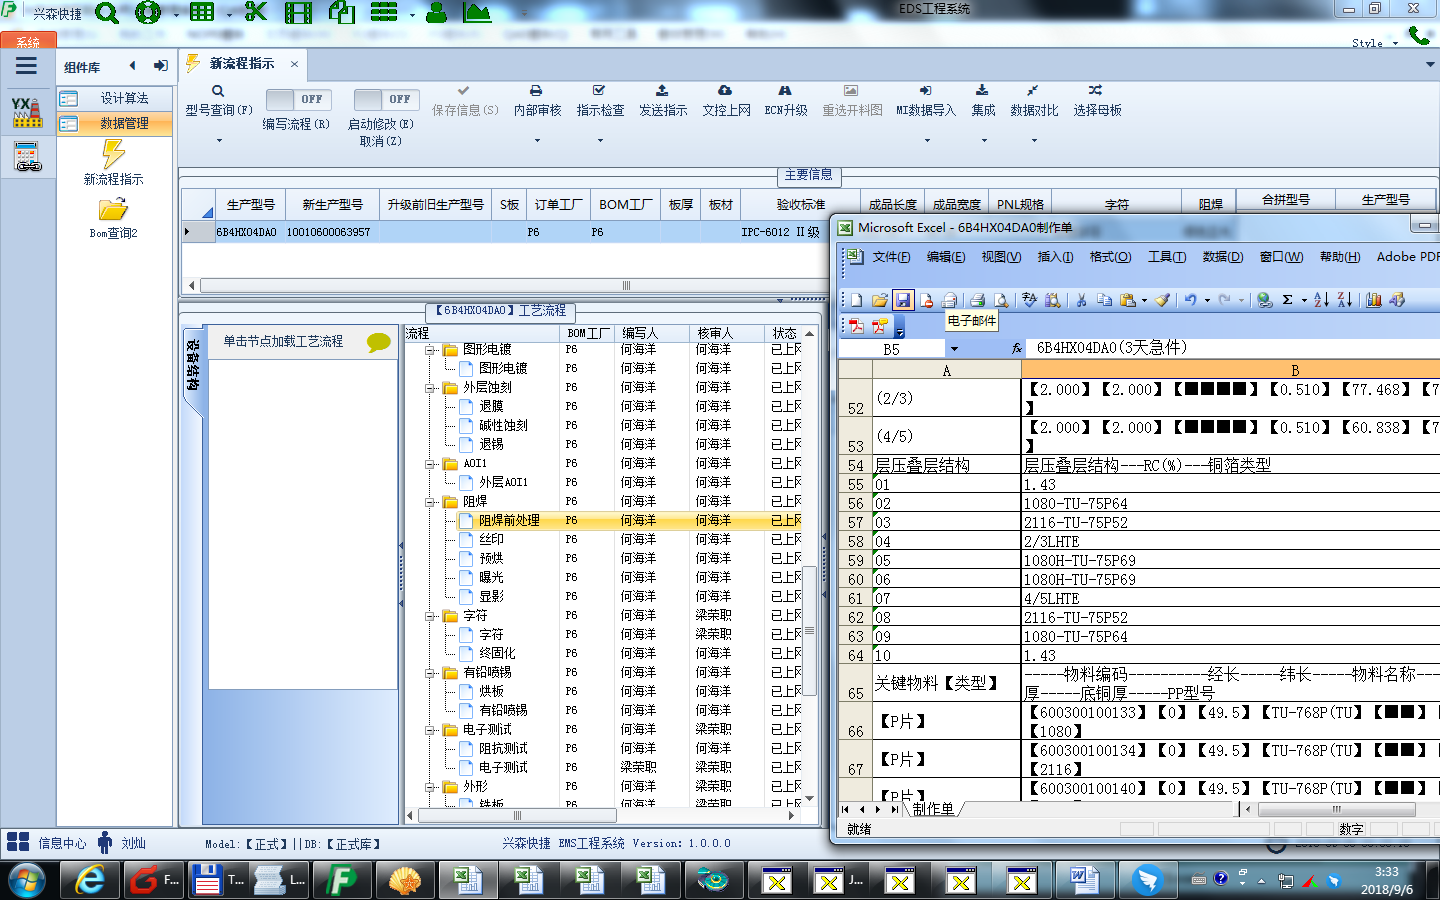This screenshot has height=900, width=1440.
Task: Click 集成 toolbar button
Action: [983, 102]
